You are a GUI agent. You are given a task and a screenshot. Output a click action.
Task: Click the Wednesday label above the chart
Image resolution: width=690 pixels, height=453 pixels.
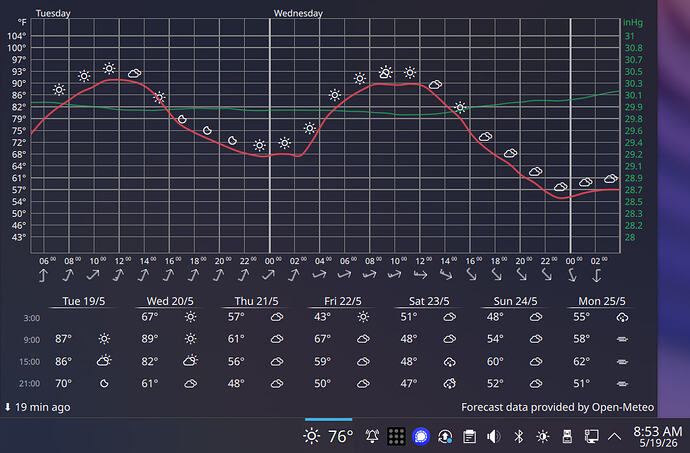click(x=298, y=13)
